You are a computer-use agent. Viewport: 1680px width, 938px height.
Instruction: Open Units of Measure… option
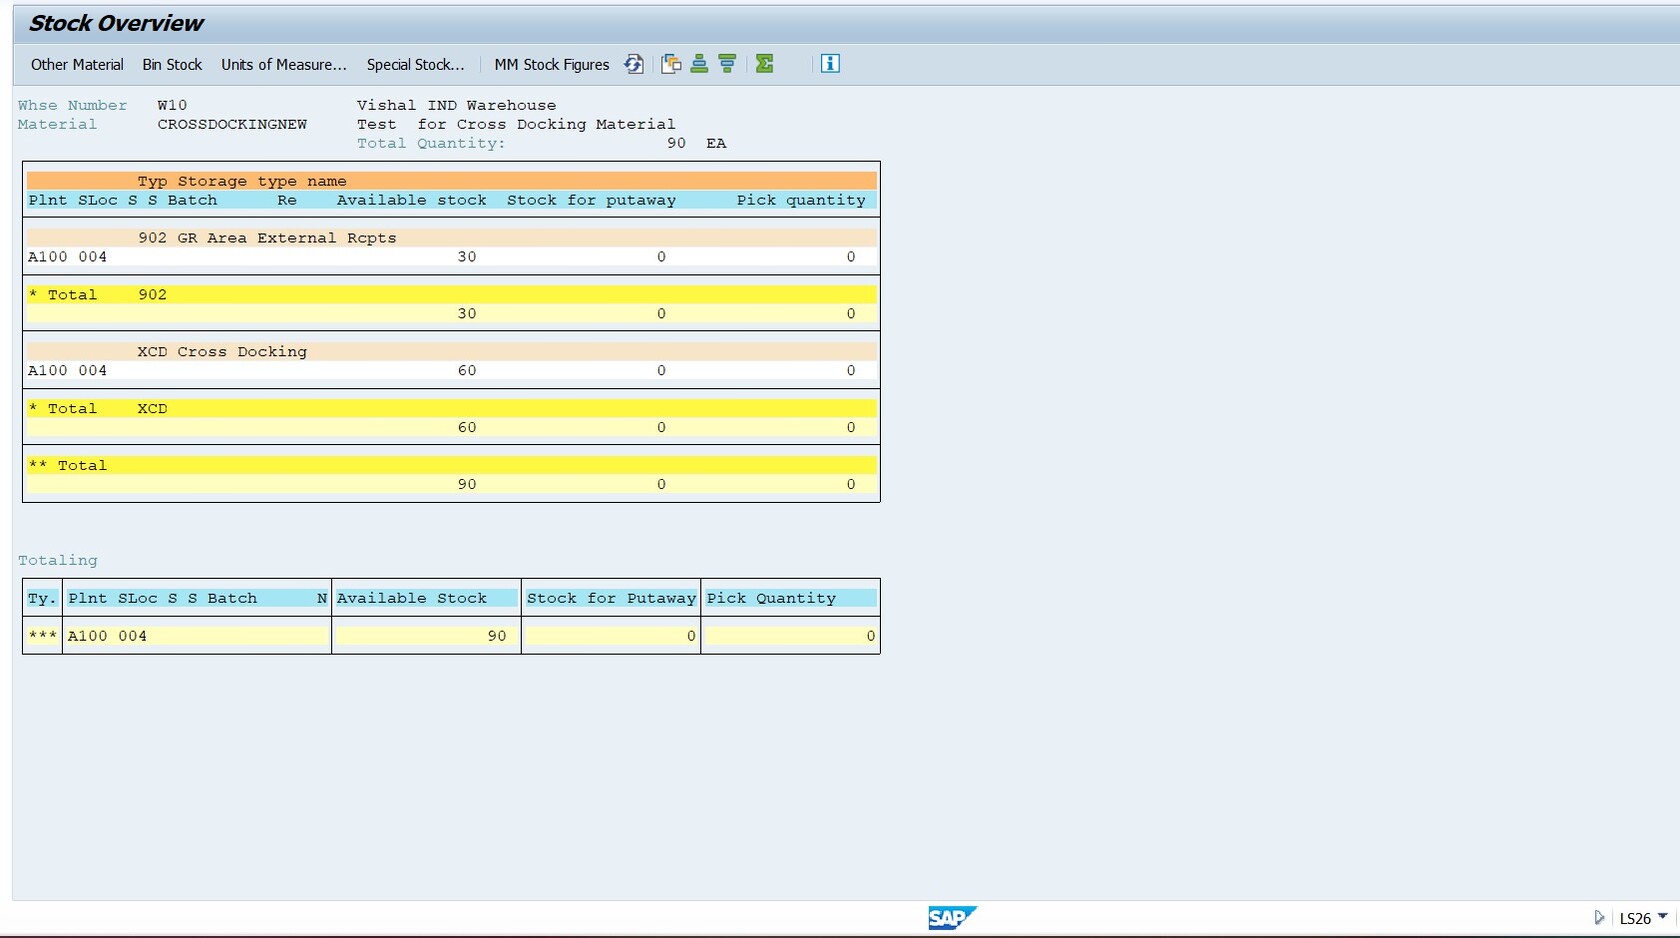pyautogui.click(x=284, y=64)
